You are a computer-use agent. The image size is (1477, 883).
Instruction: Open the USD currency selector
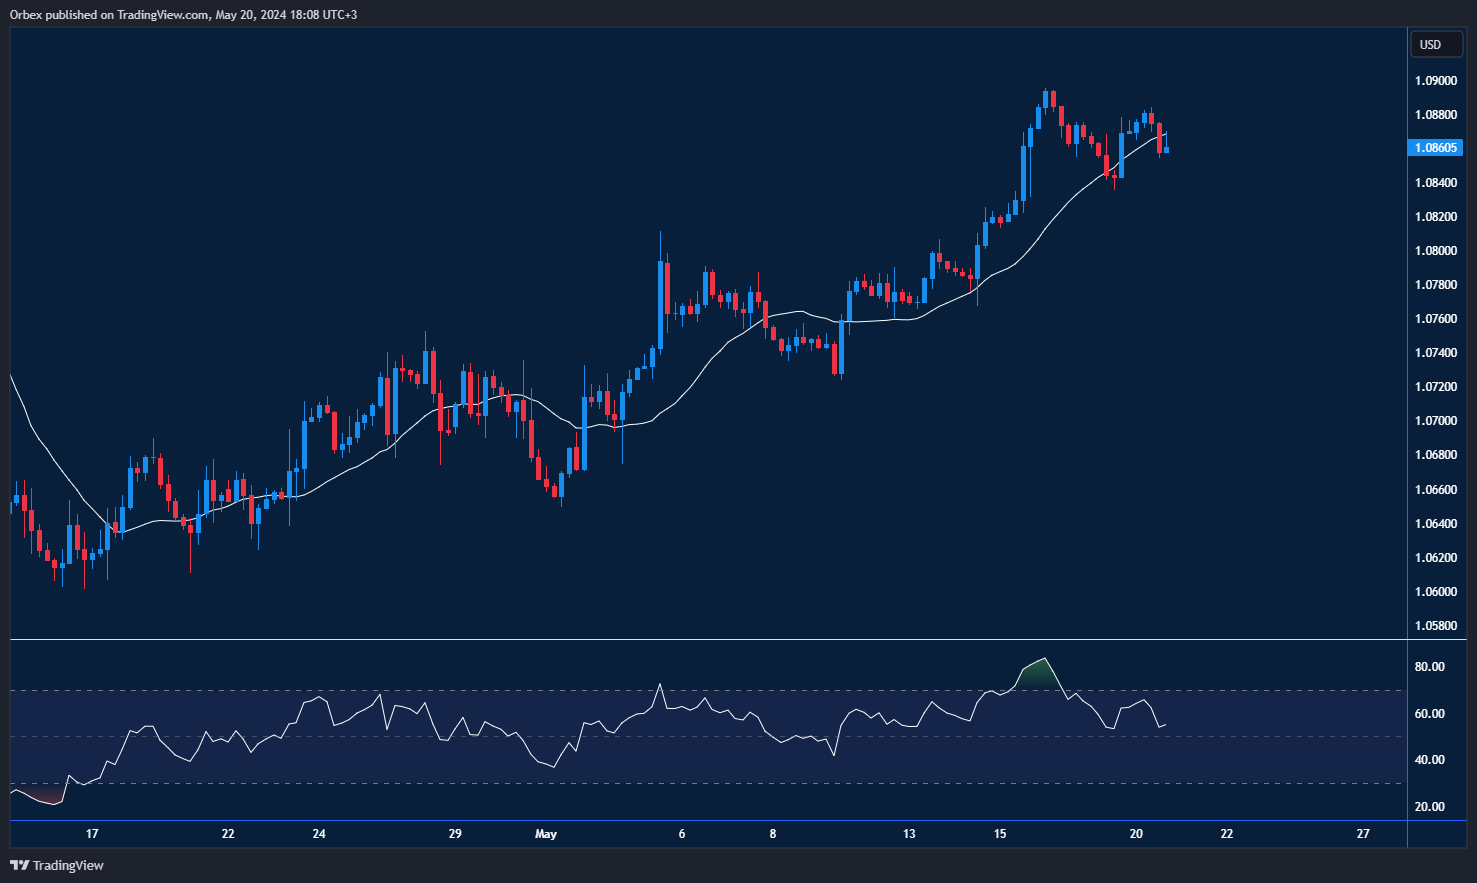tap(1435, 44)
